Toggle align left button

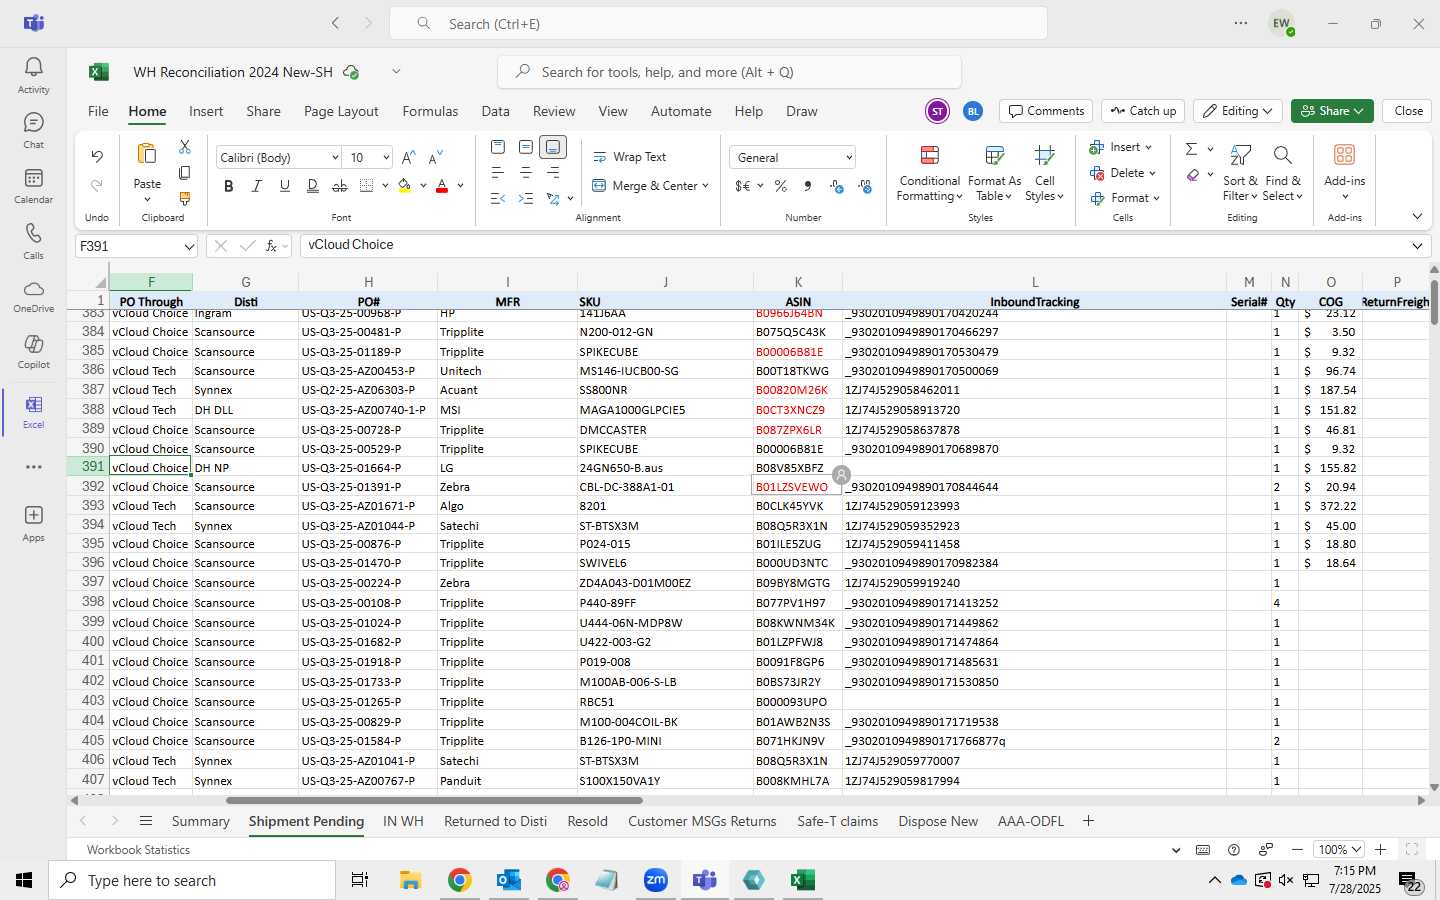click(x=498, y=173)
